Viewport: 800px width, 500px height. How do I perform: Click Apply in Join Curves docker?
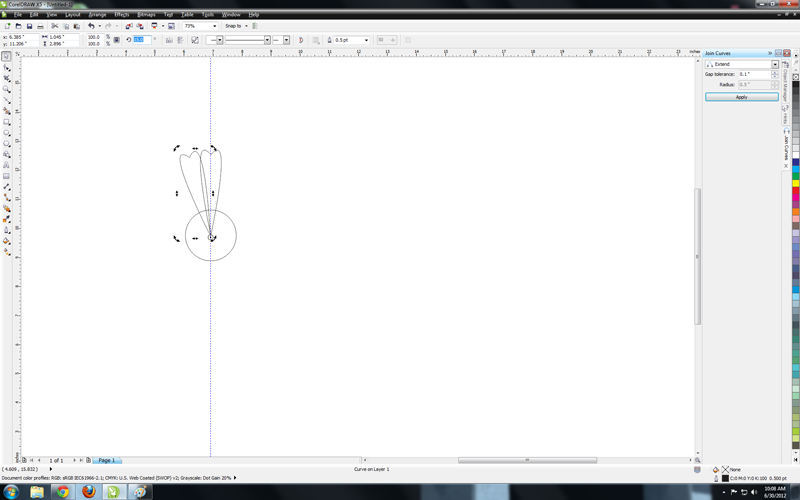(742, 97)
